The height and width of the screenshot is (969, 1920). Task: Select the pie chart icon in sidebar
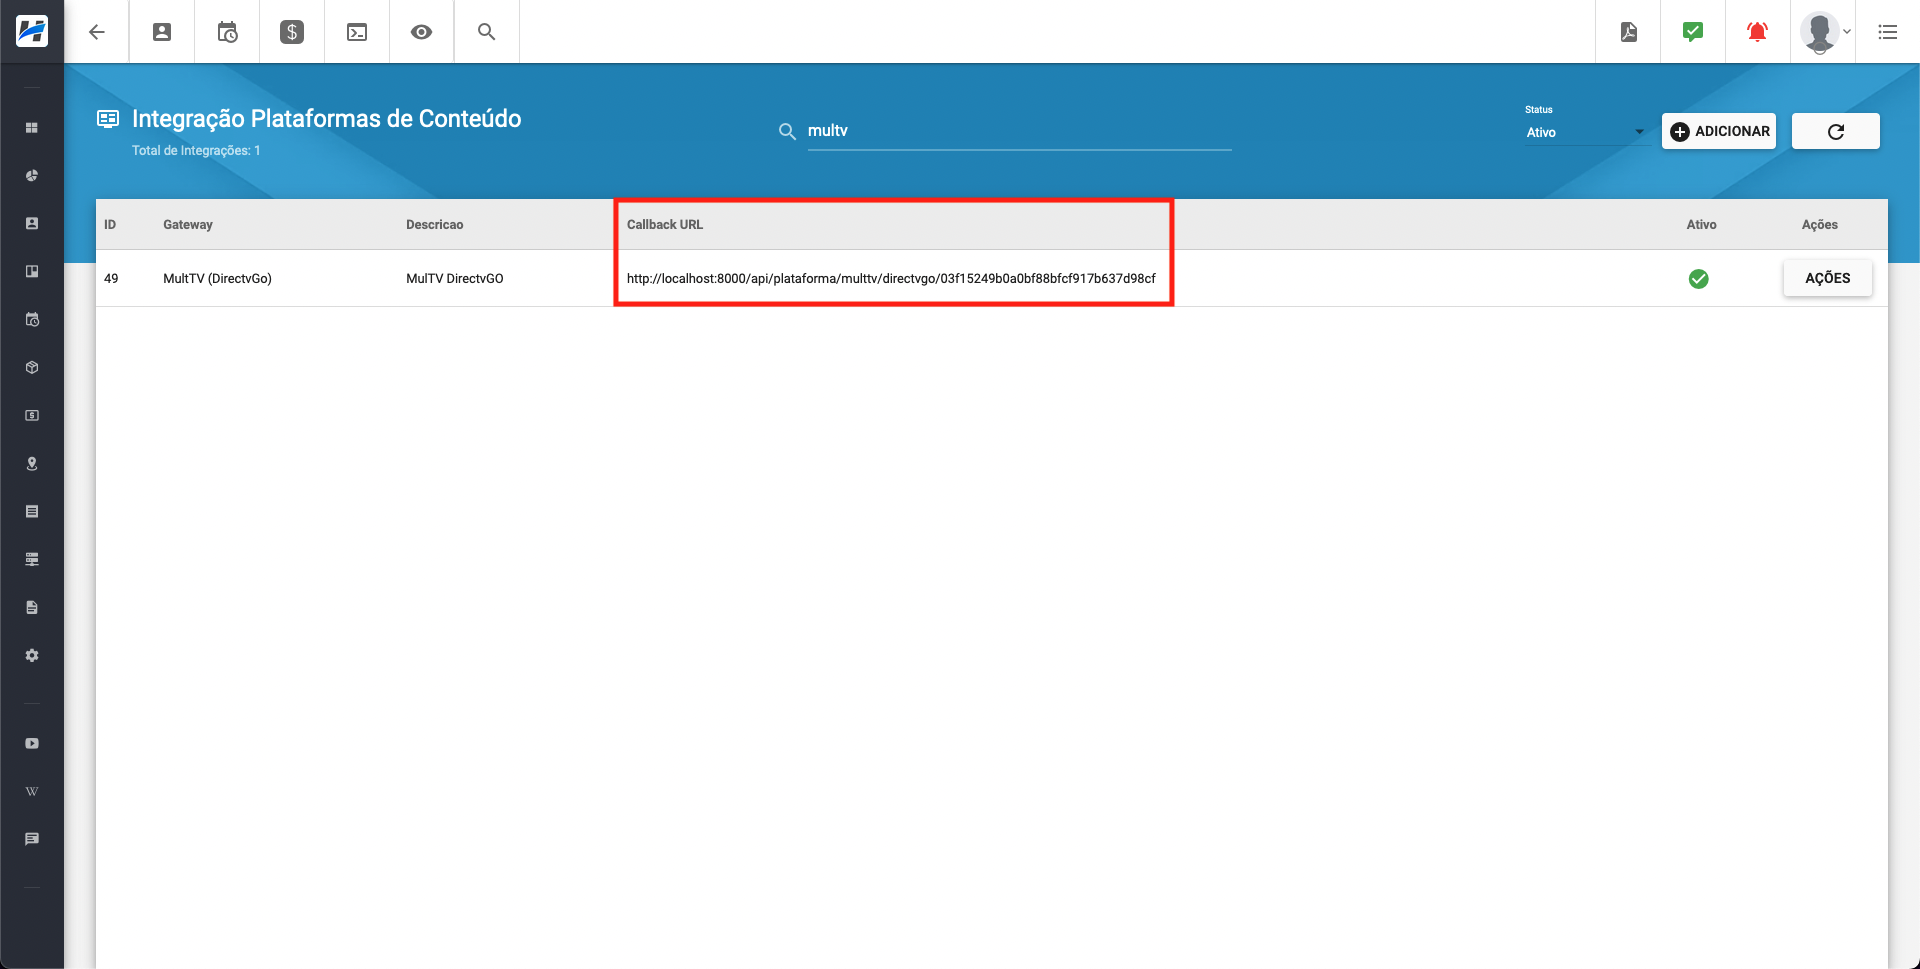pos(31,175)
